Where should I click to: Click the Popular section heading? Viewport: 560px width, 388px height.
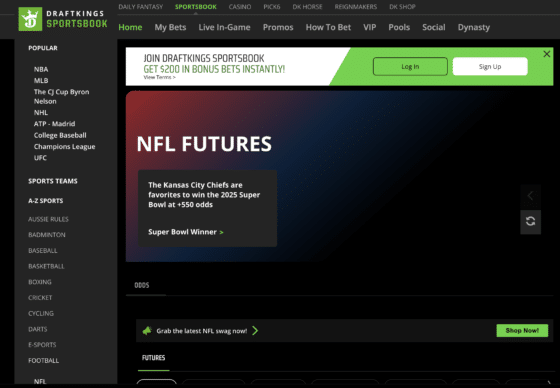tap(43, 48)
